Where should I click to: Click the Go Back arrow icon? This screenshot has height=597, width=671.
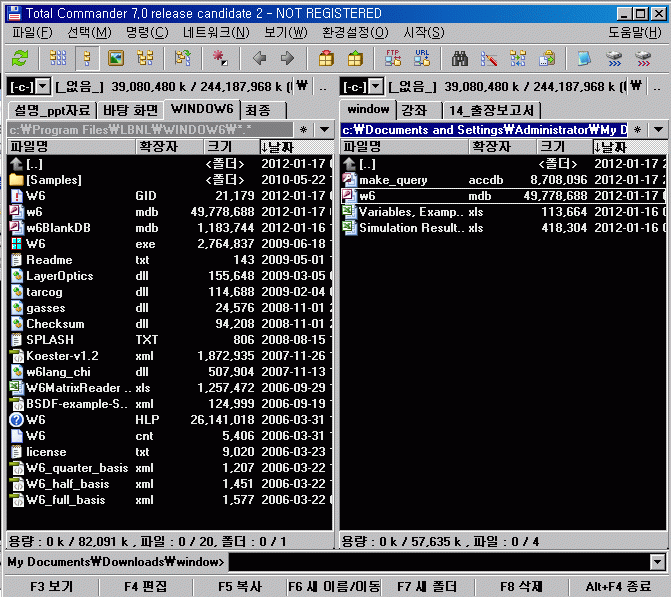pyautogui.click(x=260, y=58)
